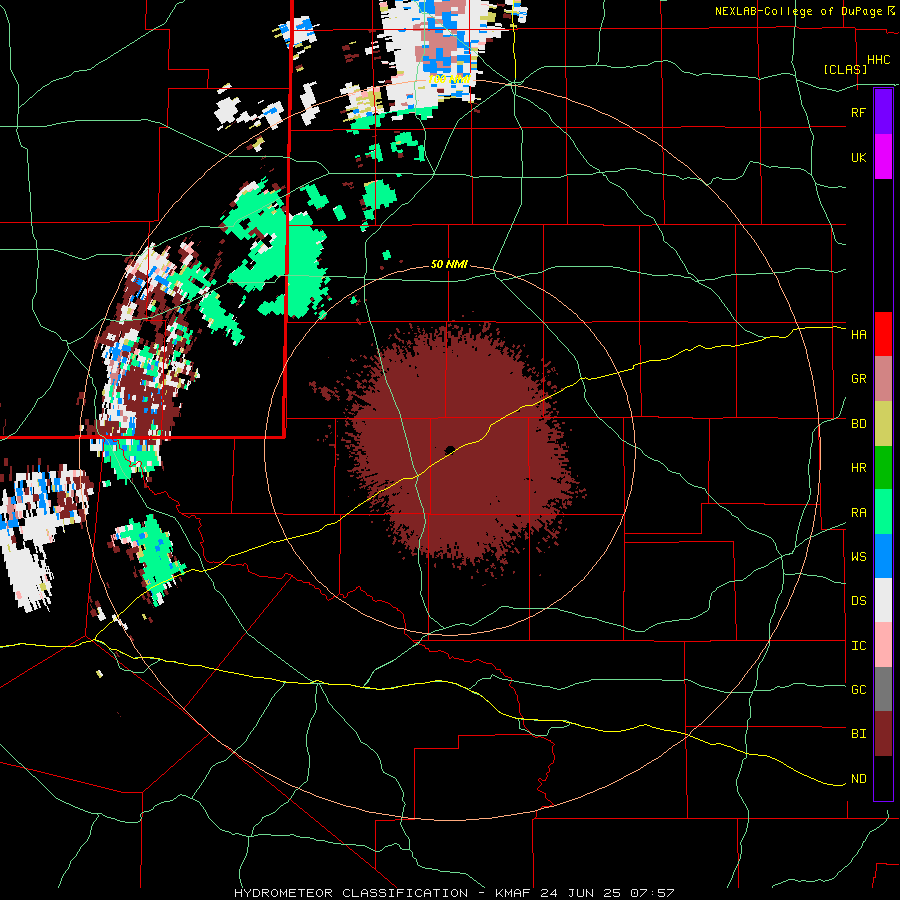
Task: Click the 50 NMI range ring label
Action: (x=449, y=264)
